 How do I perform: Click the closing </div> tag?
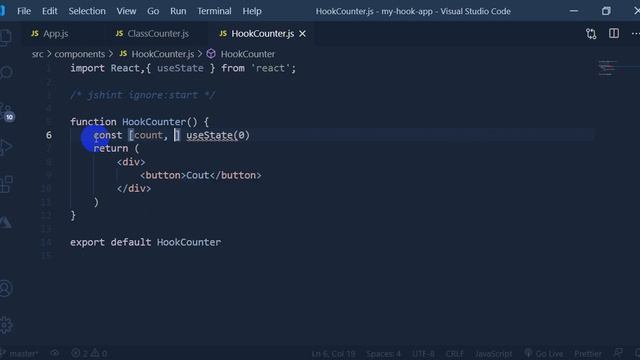134,189
